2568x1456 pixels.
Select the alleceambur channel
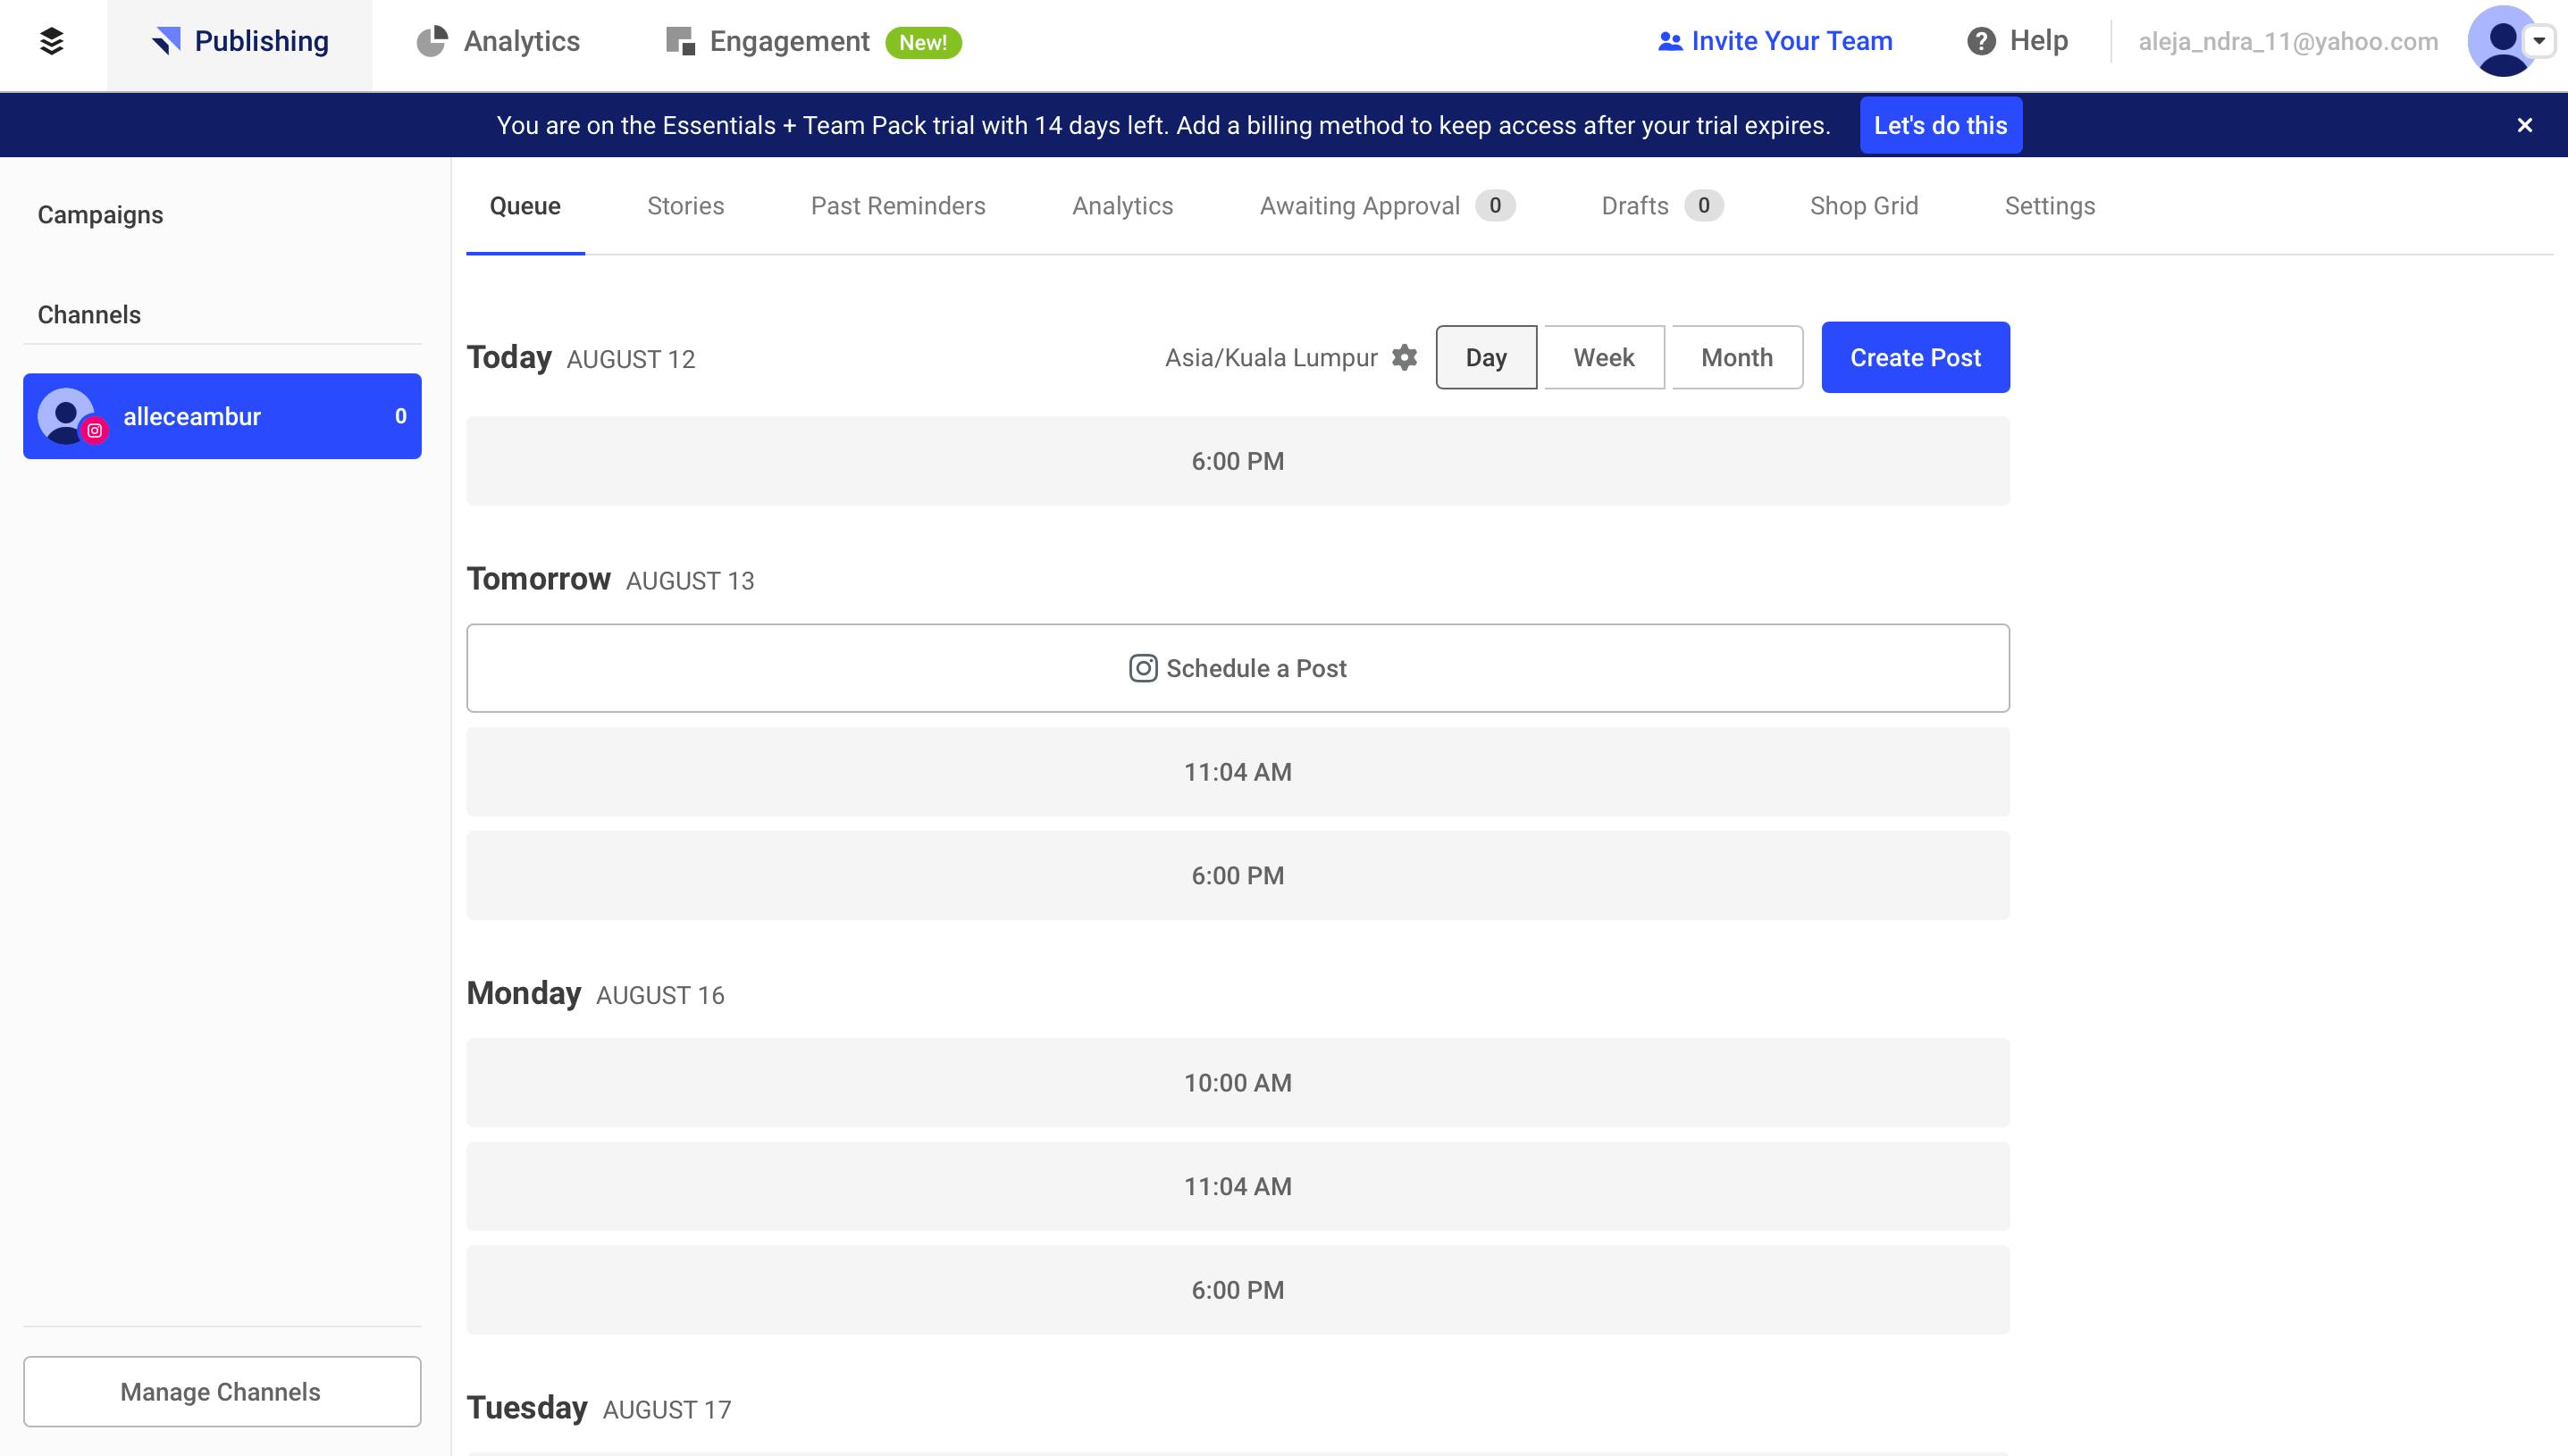click(222, 416)
